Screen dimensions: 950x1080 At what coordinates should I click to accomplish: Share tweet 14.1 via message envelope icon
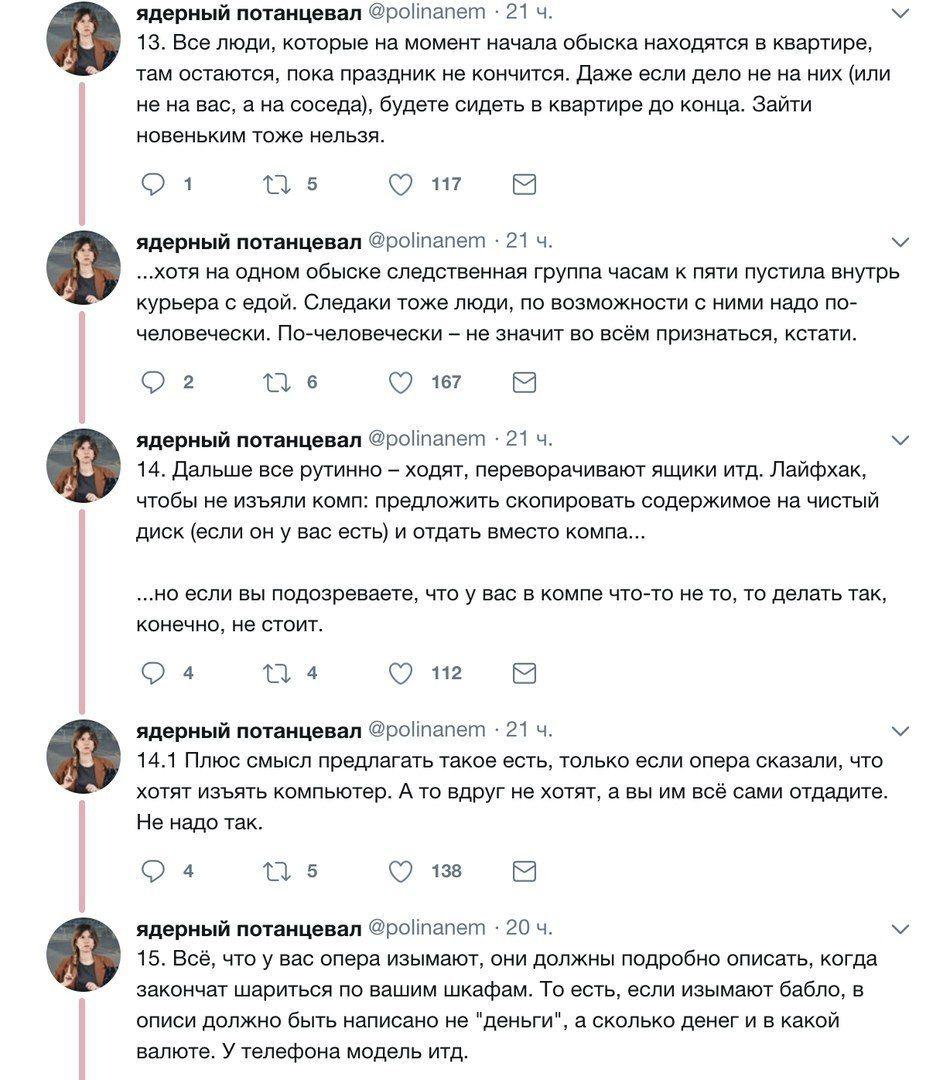(x=524, y=871)
